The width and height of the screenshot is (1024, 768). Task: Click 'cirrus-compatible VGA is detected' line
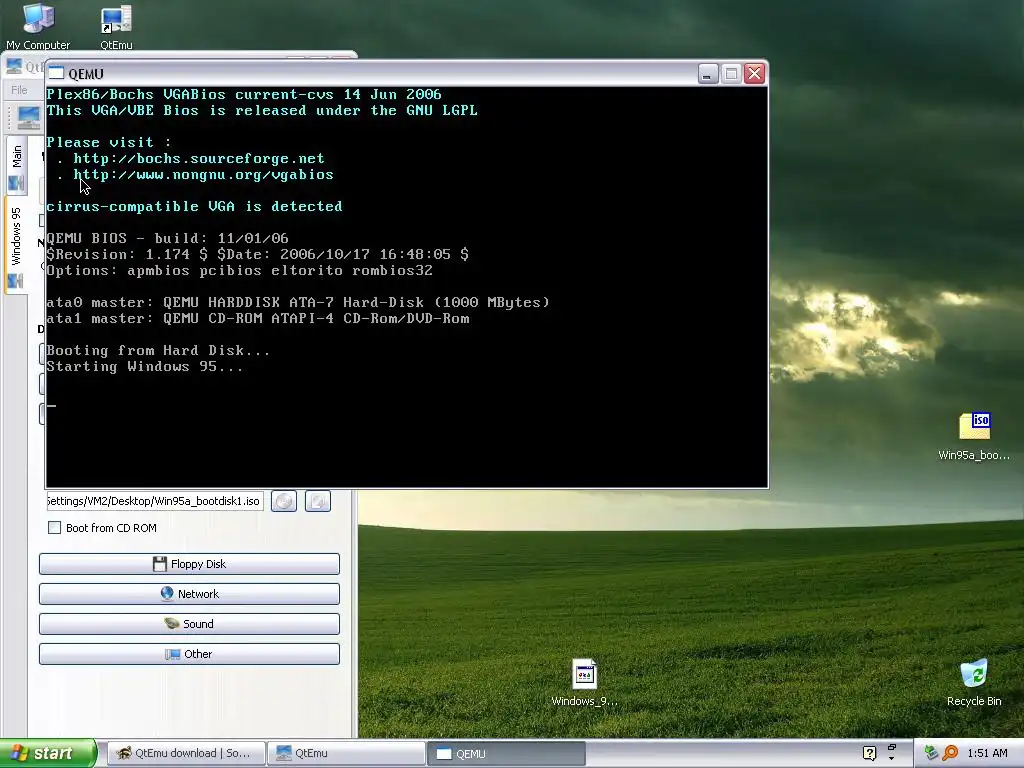click(x=194, y=206)
